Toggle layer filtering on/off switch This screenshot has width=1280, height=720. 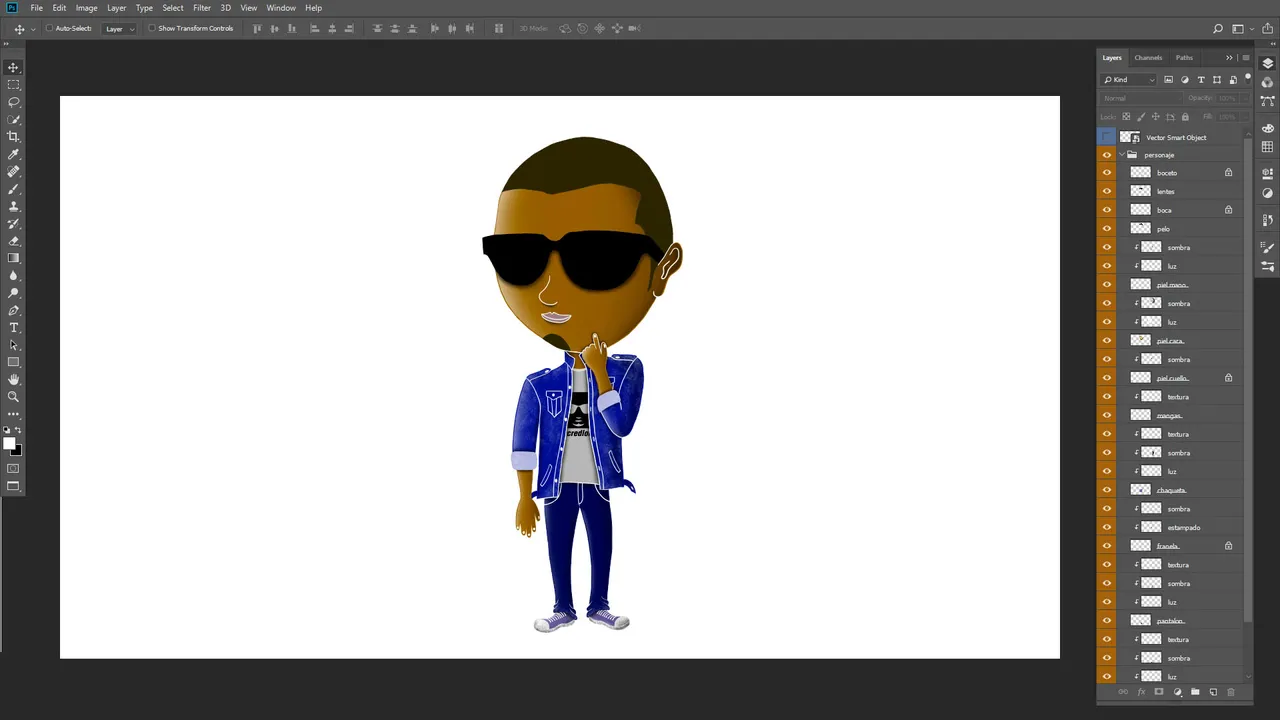click(x=1247, y=78)
